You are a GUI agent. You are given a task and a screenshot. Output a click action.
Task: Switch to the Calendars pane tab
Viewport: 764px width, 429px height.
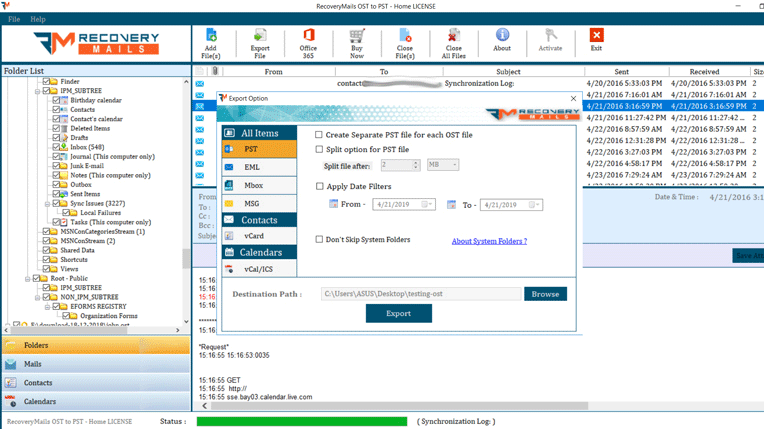click(x=96, y=401)
